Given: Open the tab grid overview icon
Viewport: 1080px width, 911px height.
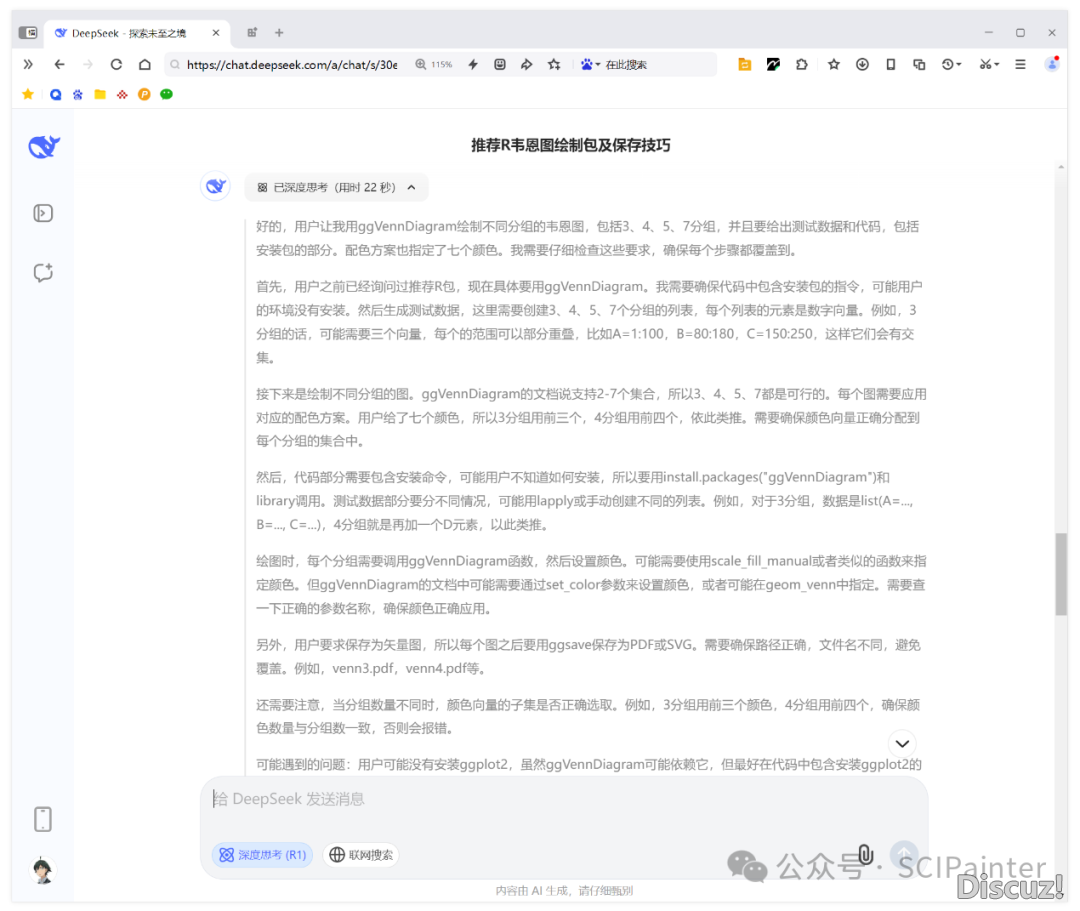Looking at the screenshot, I should [x=252, y=32].
